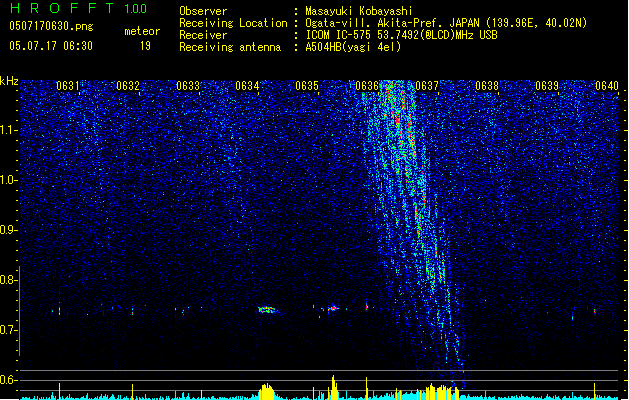Image resolution: width=629 pixels, height=400 pixels.
Task: Click the 1.1 kHz axis label
Action: [x=9, y=130]
